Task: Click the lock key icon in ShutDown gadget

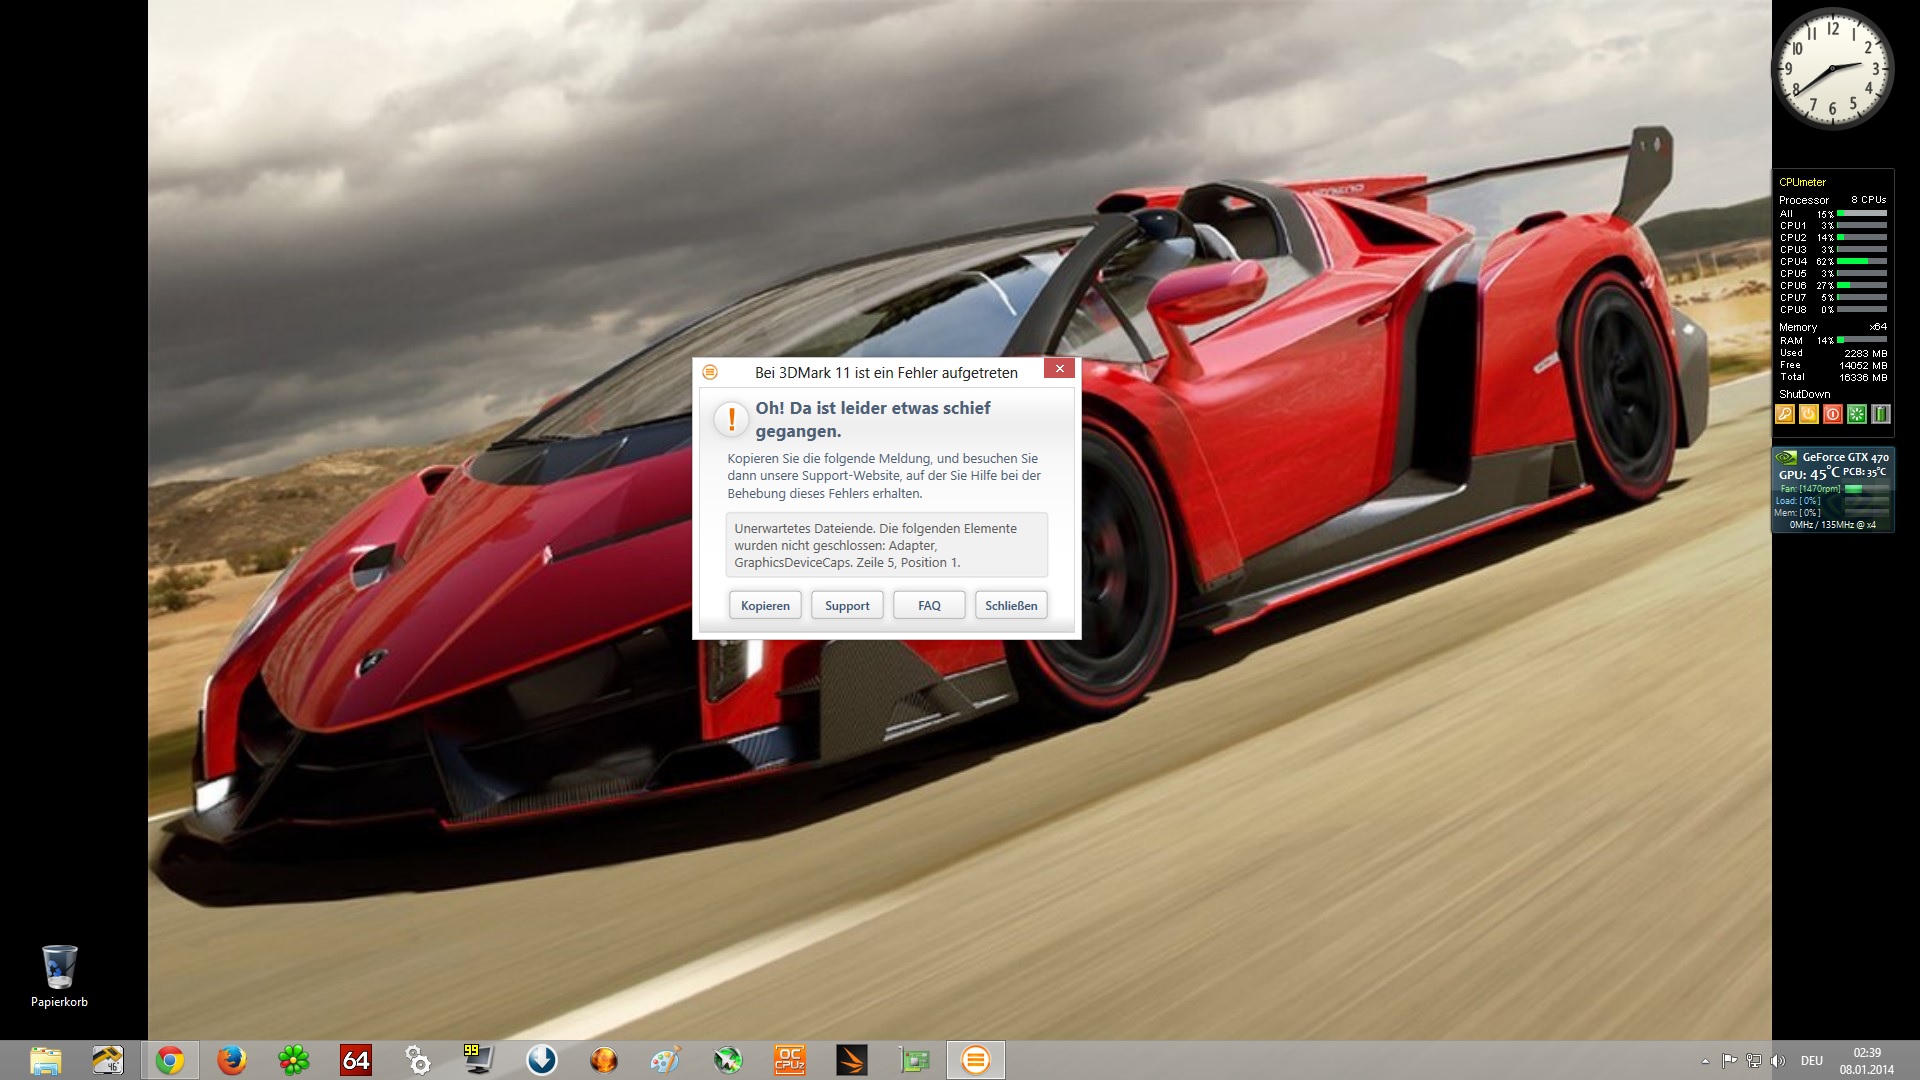Action: pyautogui.click(x=1785, y=414)
